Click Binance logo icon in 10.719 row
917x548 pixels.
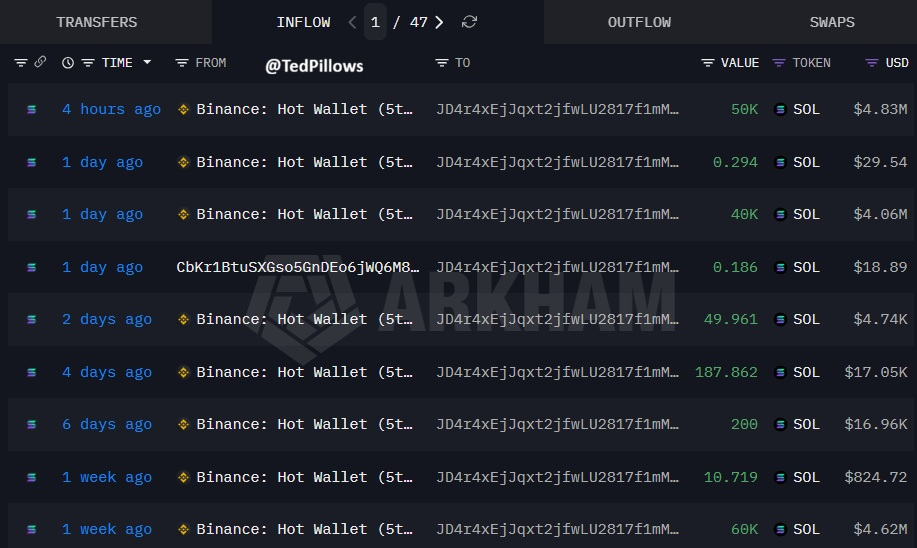tap(183, 477)
